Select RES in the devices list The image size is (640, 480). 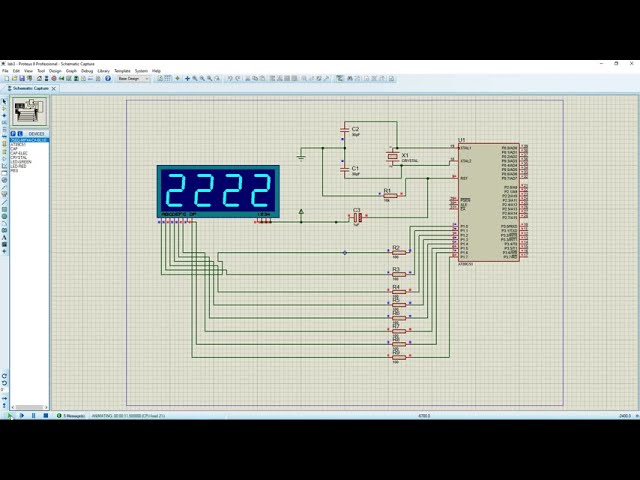tap(14, 171)
